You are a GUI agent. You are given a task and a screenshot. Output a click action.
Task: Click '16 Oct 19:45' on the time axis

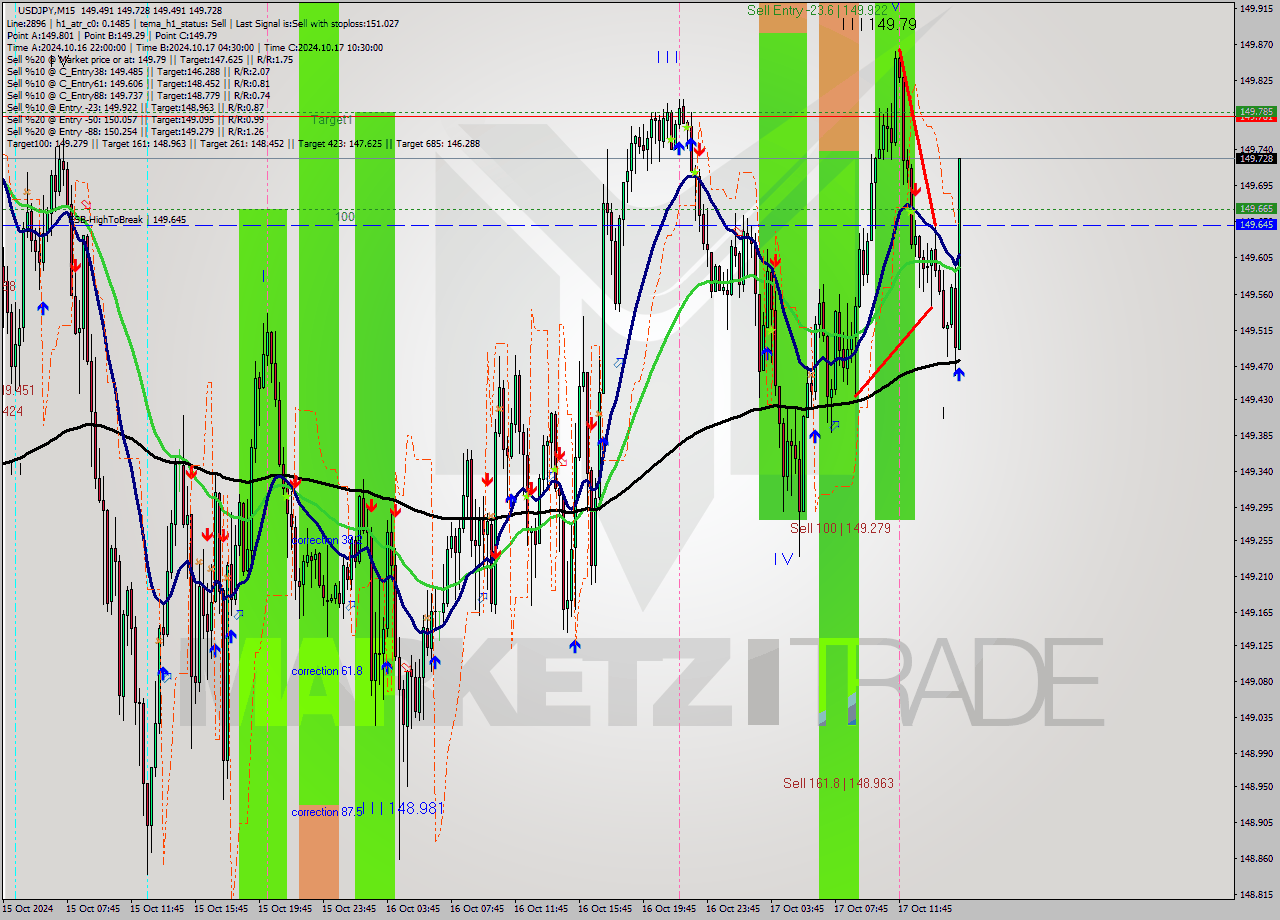(667, 909)
